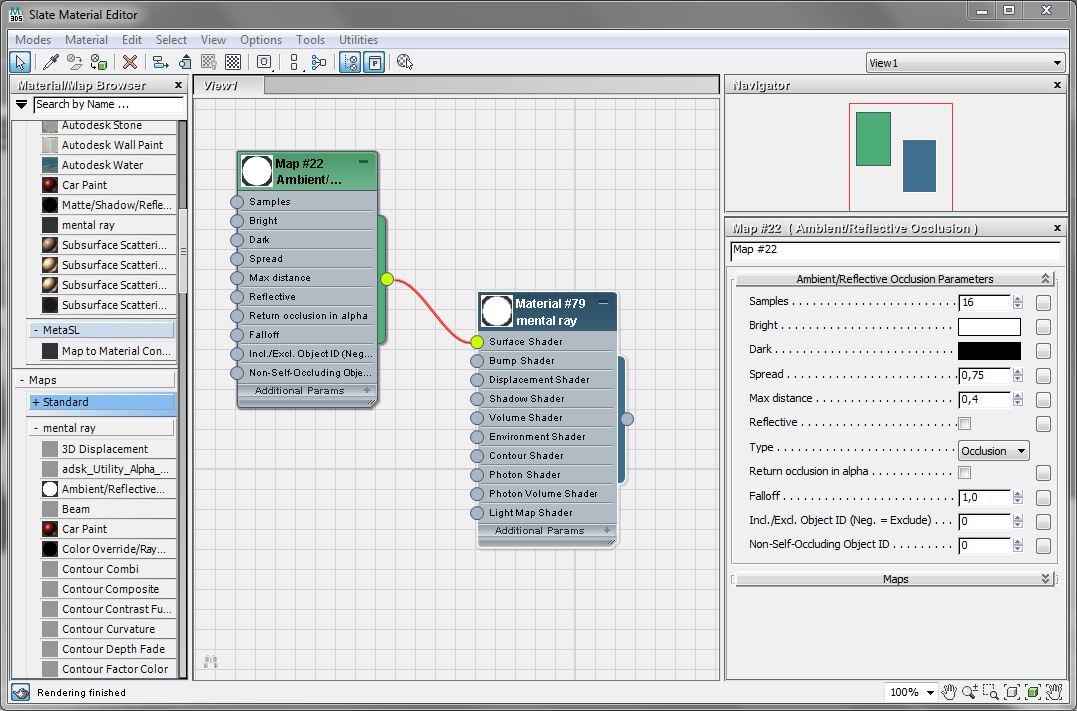
Task: Activate Pan Tool hand in status bar
Action: pyautogui.click(x=949, y=692)
